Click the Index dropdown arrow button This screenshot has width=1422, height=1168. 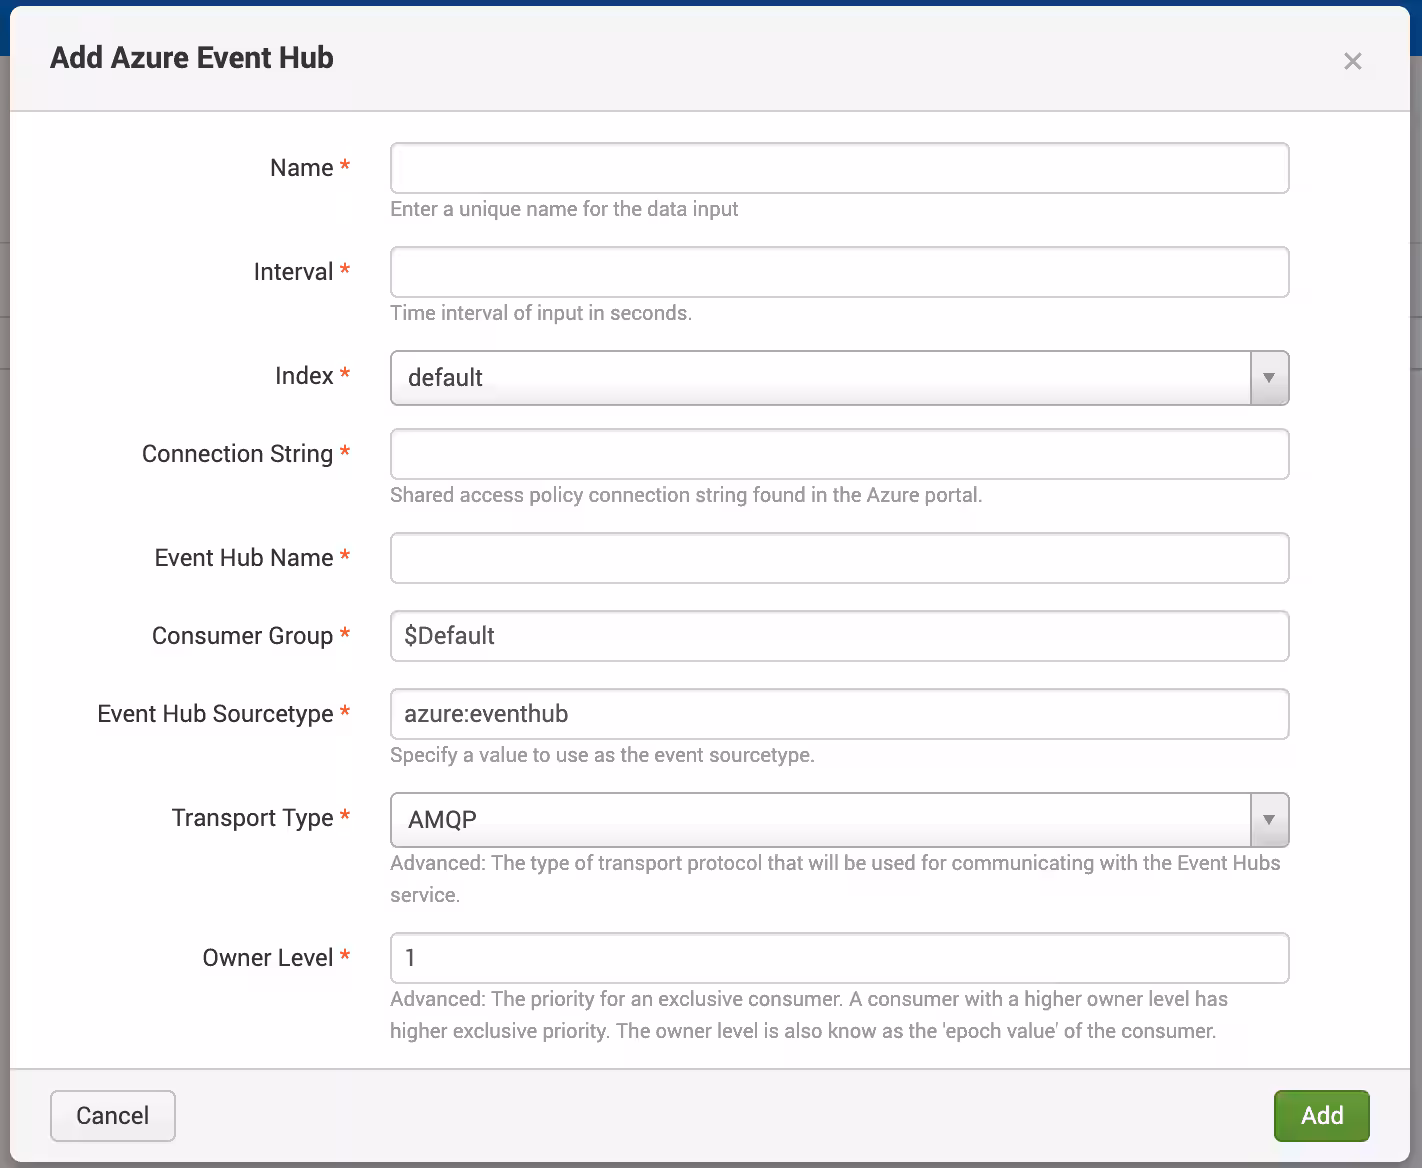[1269, 378]
